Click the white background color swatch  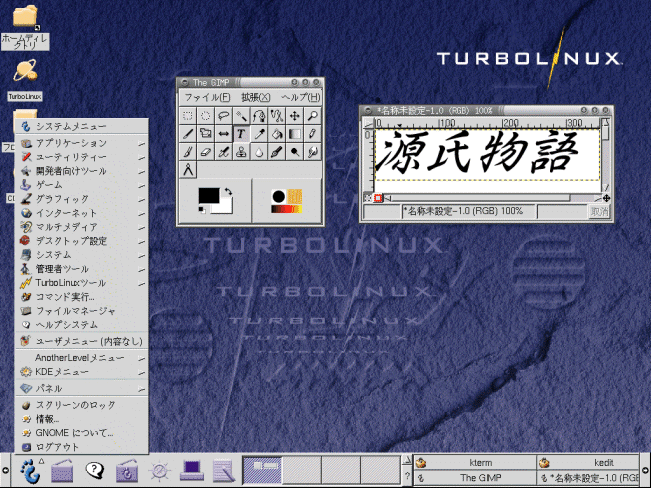(x=226, y=207)
